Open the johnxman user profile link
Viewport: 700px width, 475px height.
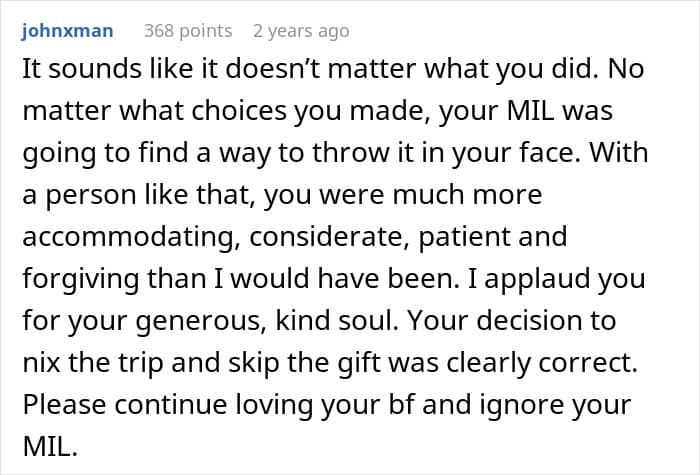coord(67,30)
